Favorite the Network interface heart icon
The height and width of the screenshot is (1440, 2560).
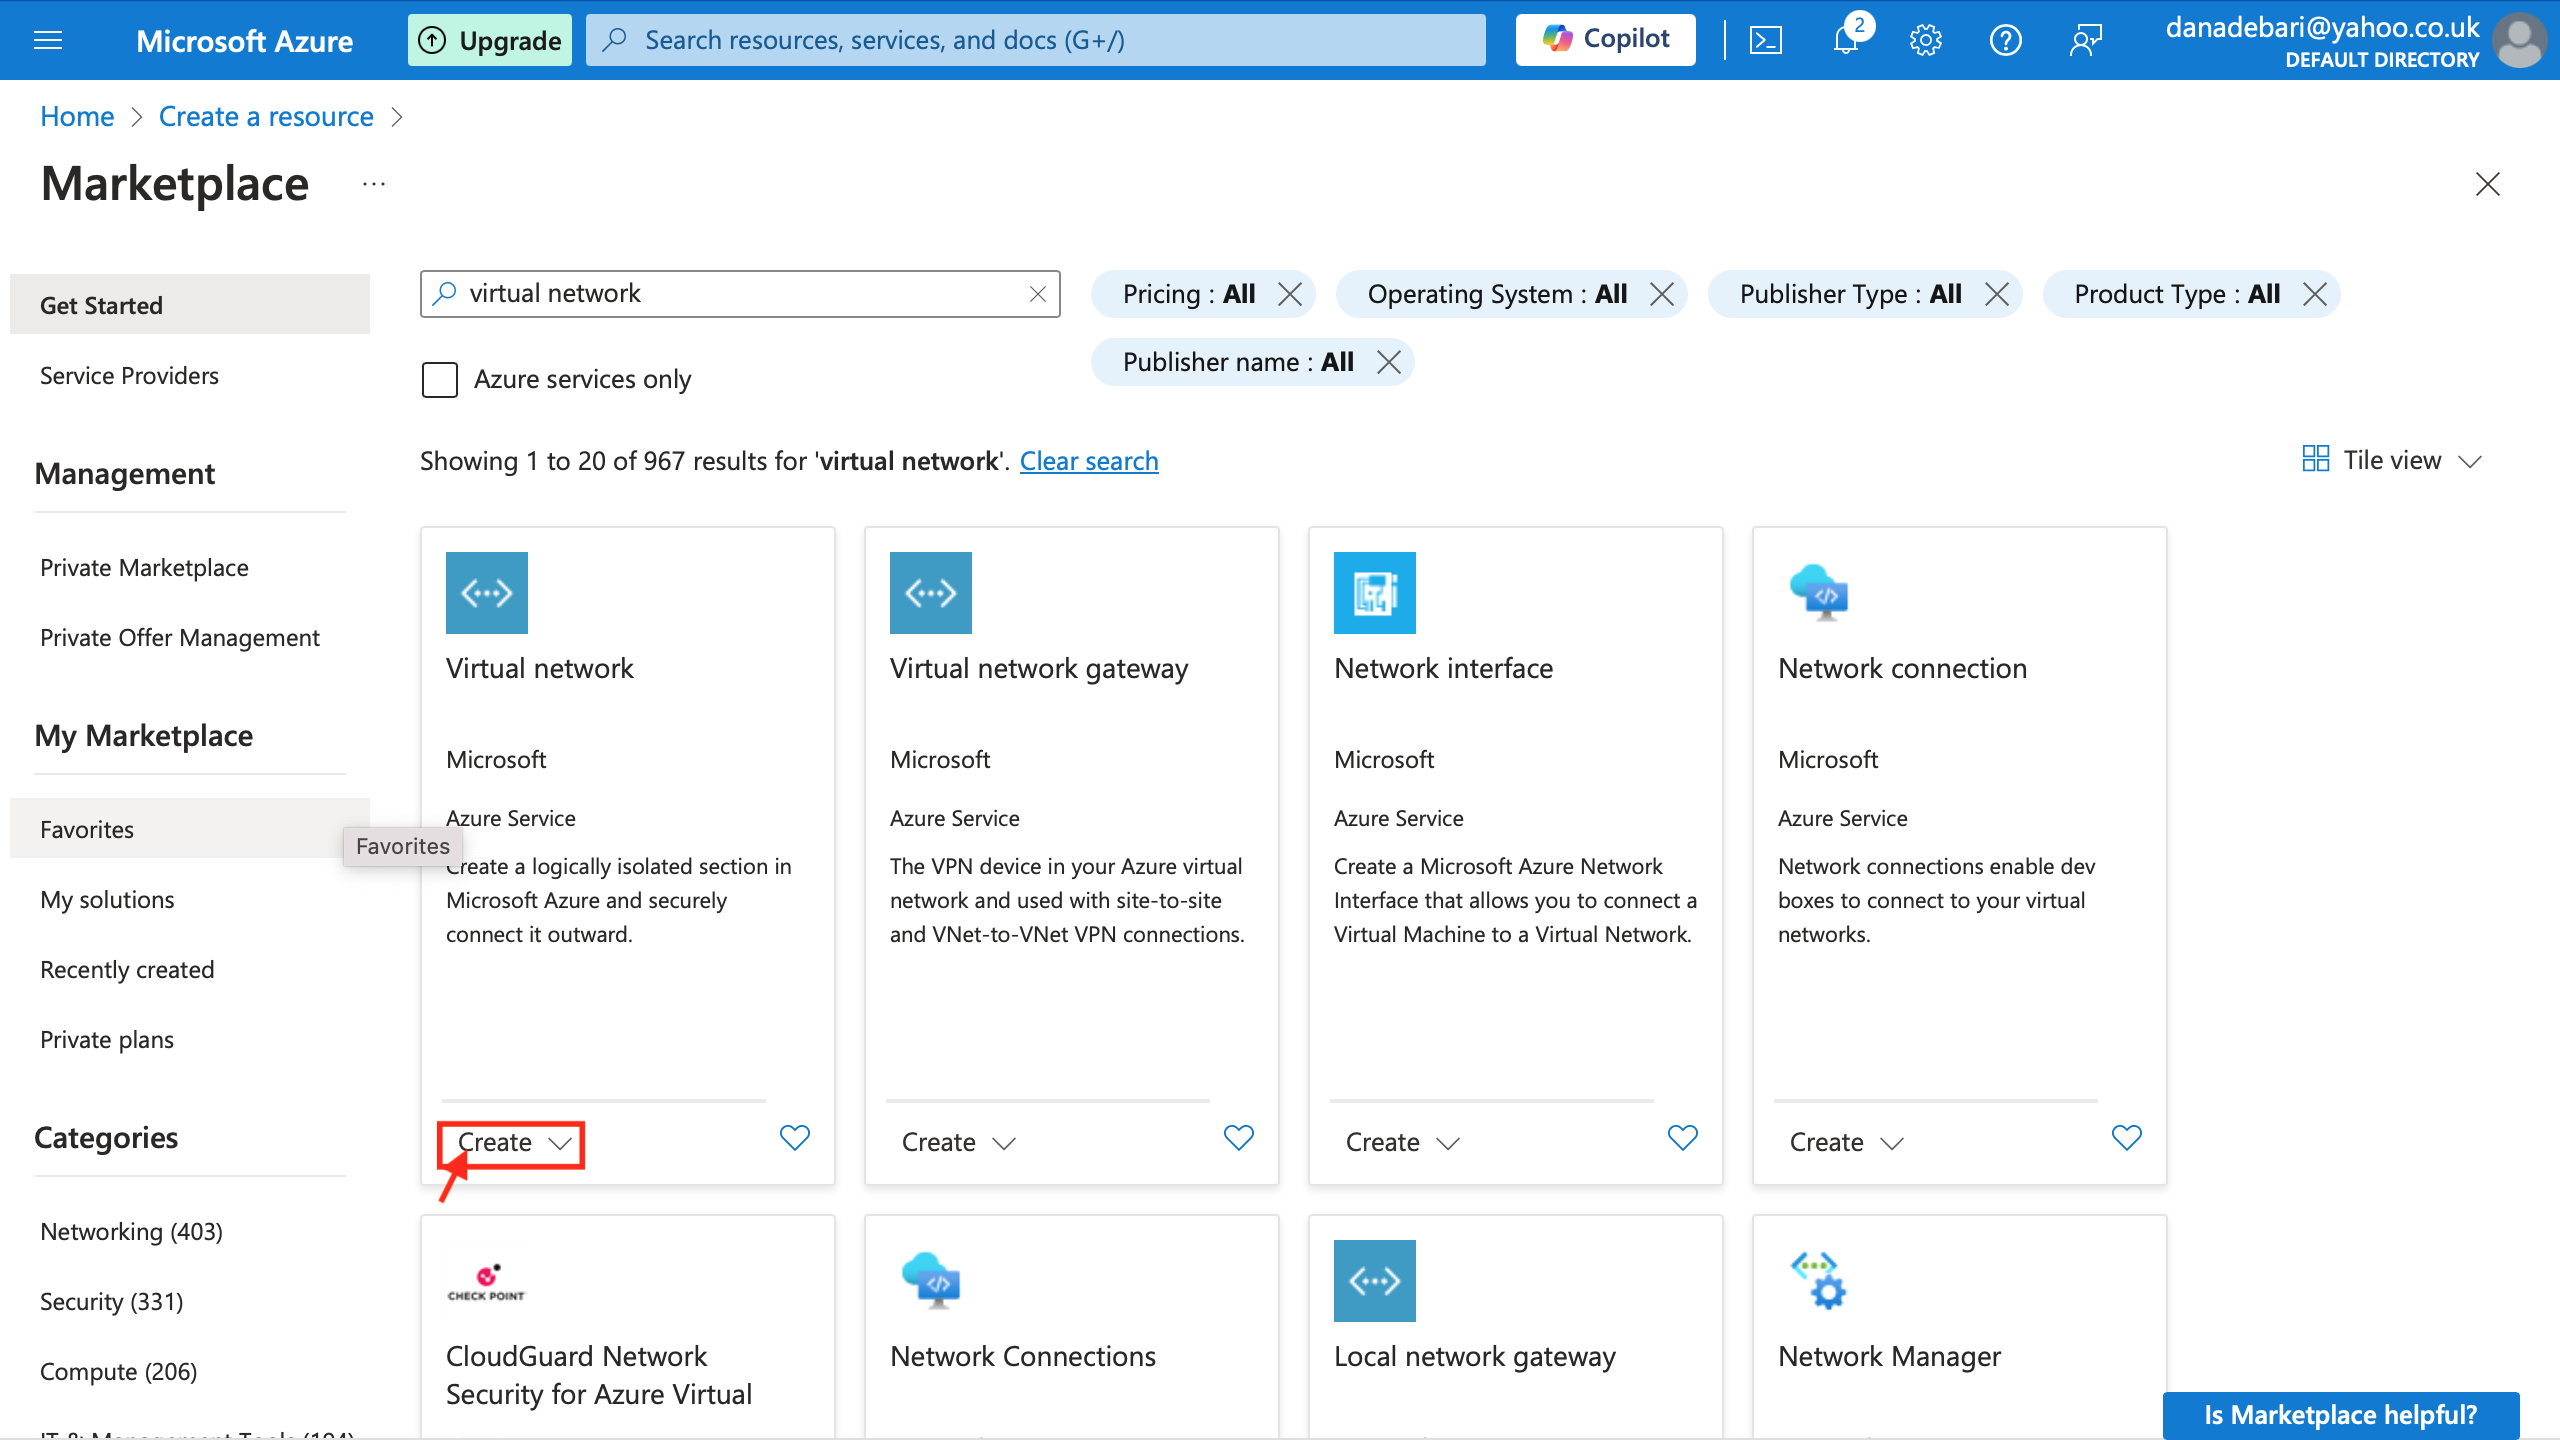click(x=1683, y=1138)
